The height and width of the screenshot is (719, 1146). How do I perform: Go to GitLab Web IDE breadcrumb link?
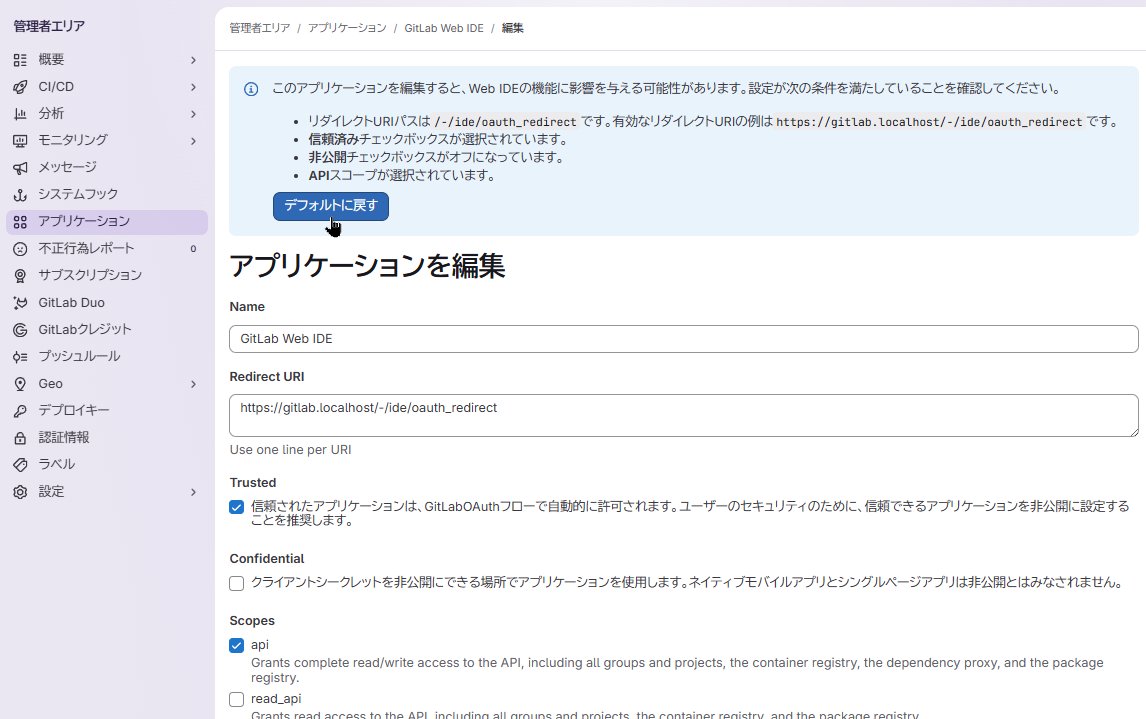coord(444,28)
